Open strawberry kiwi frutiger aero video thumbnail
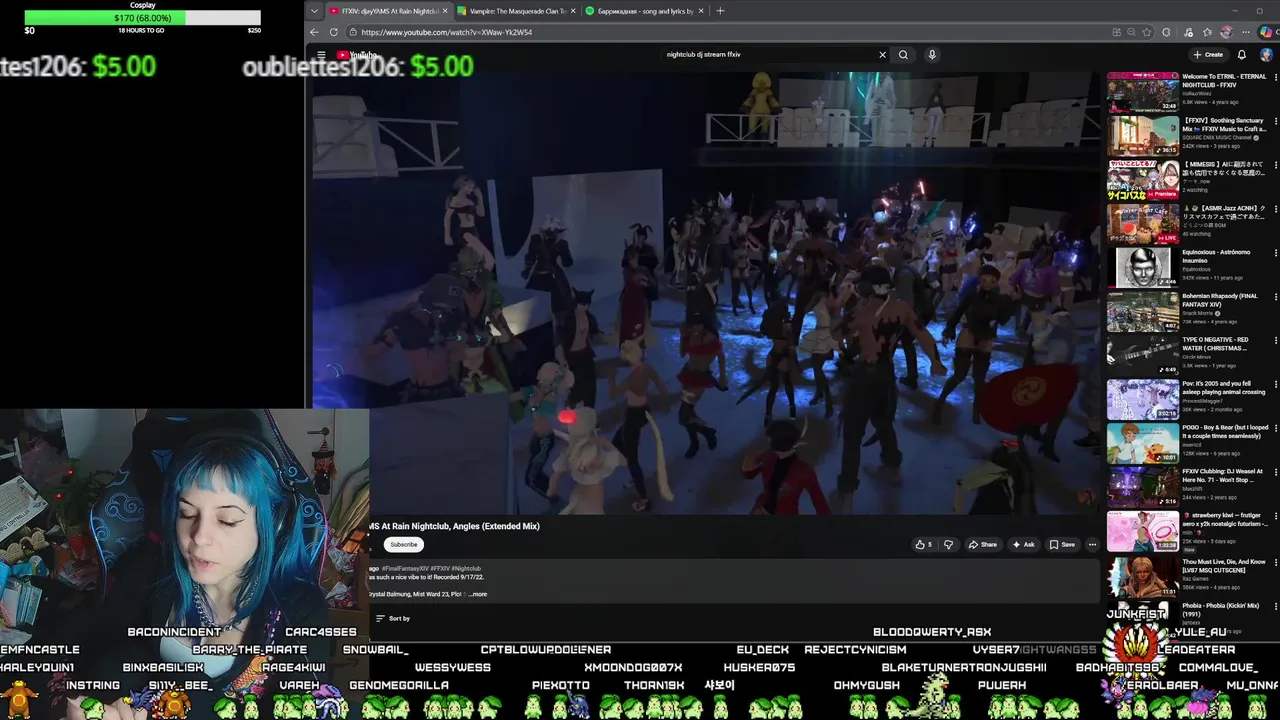The height and width of the screenshot is (720, 1280). (x=1143, y=531)
